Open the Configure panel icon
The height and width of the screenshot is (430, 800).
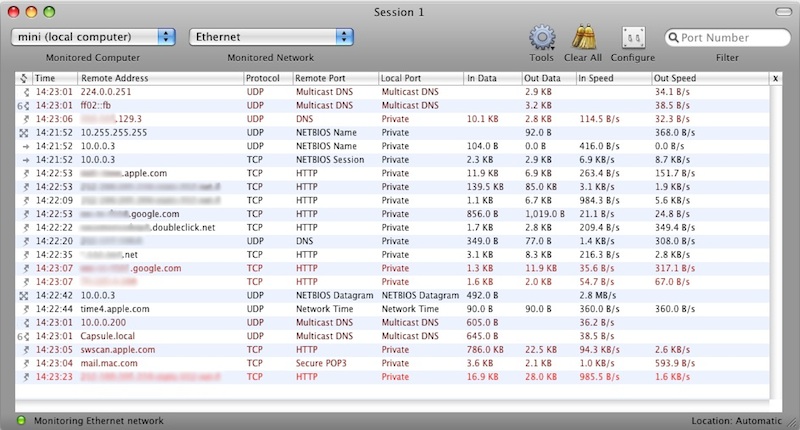click(632, 38)
